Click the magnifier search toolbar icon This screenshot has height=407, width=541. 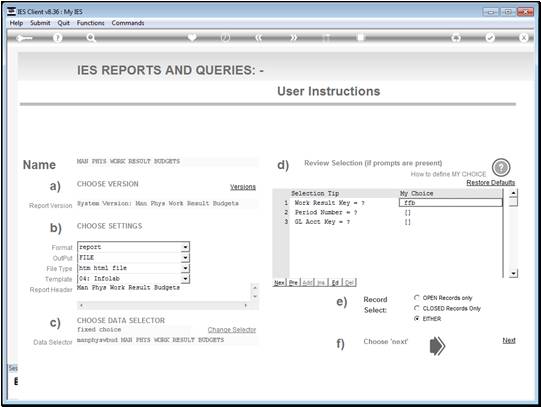coord(91,38)
